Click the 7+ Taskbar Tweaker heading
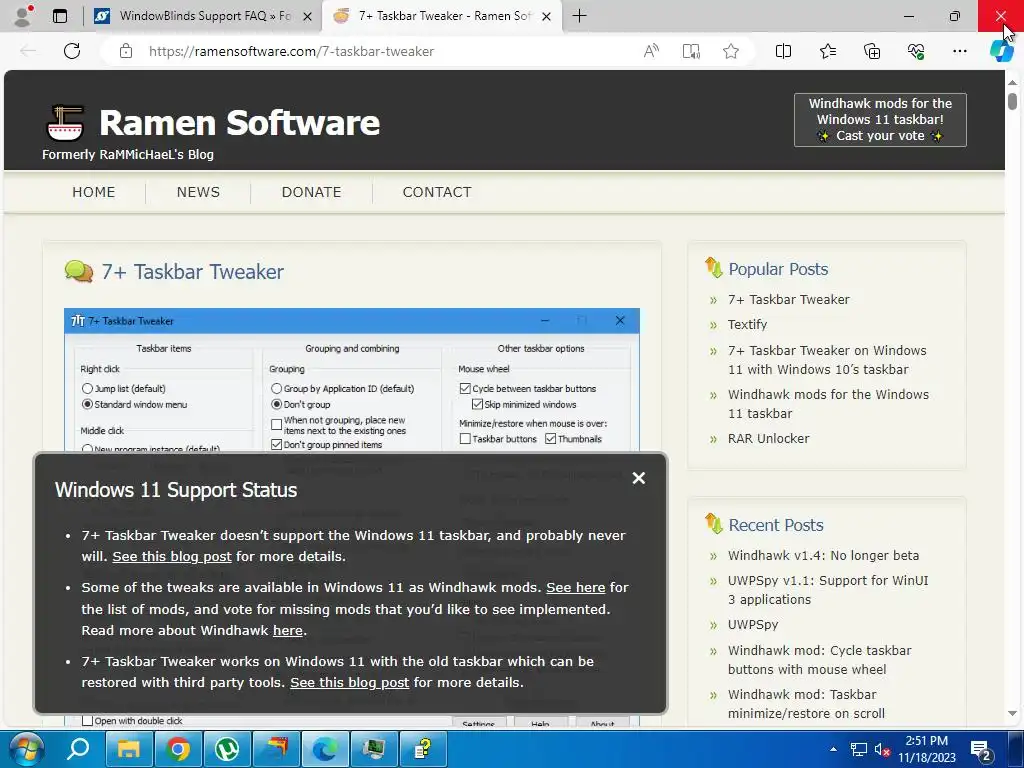Viewport: 1024px width, 768px height. [x=193, y=272]
